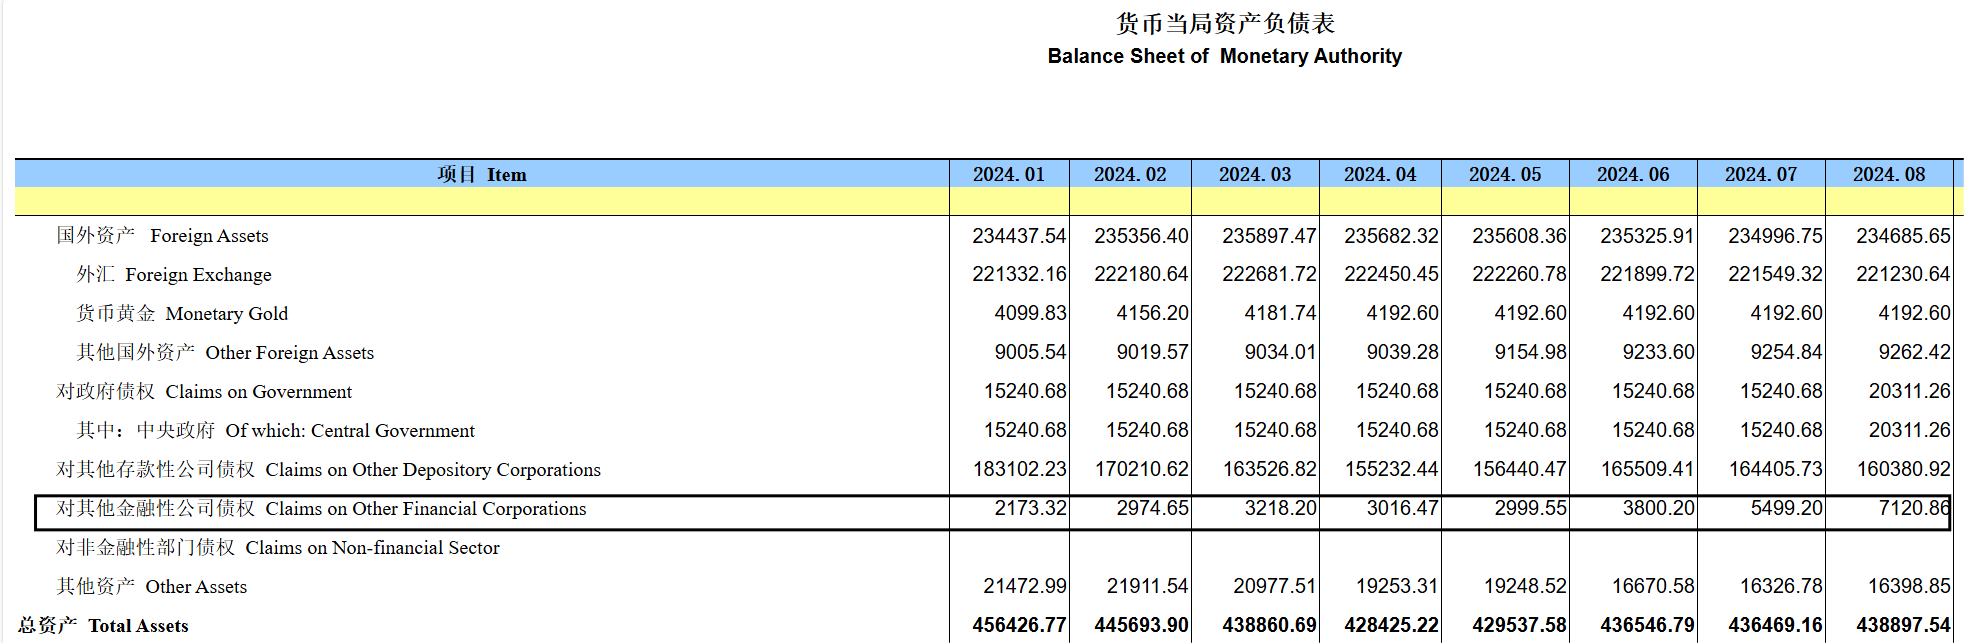Select Financial Corporations value 3800.20

[x=1658, y=508]
